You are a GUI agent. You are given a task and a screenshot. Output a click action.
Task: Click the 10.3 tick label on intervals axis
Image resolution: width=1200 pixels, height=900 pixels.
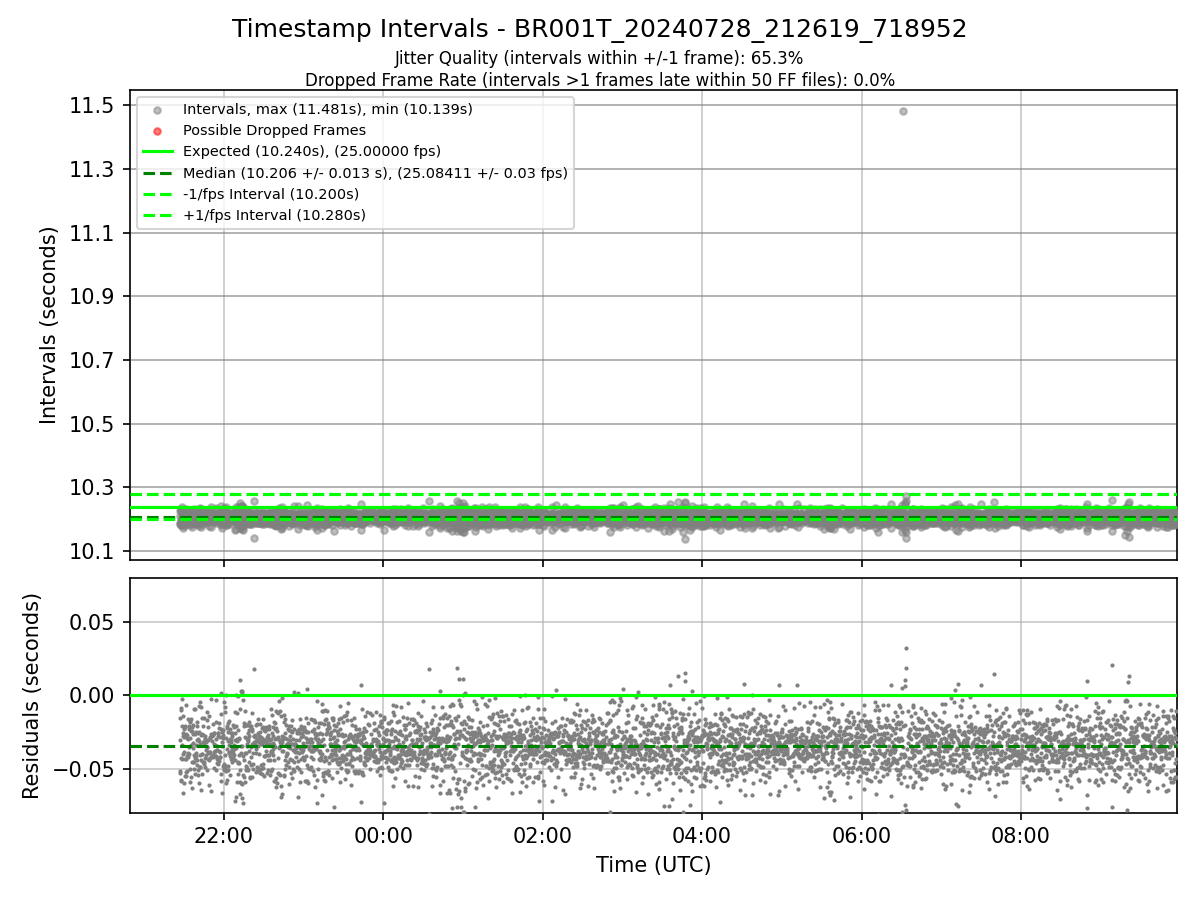tap(92, 488)
